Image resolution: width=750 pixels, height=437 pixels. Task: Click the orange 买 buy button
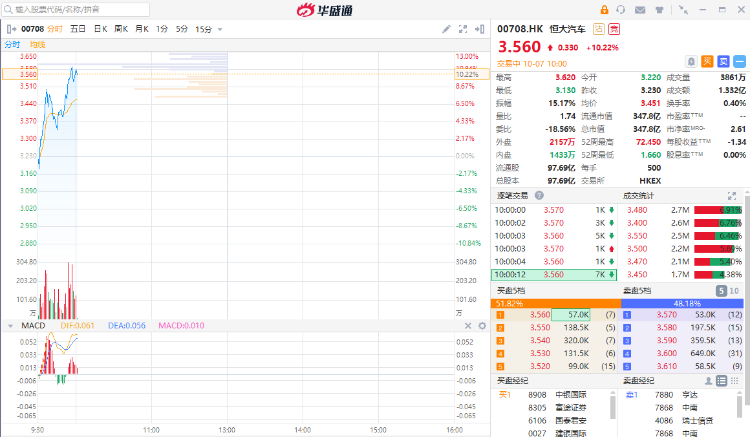click(707, 61)
